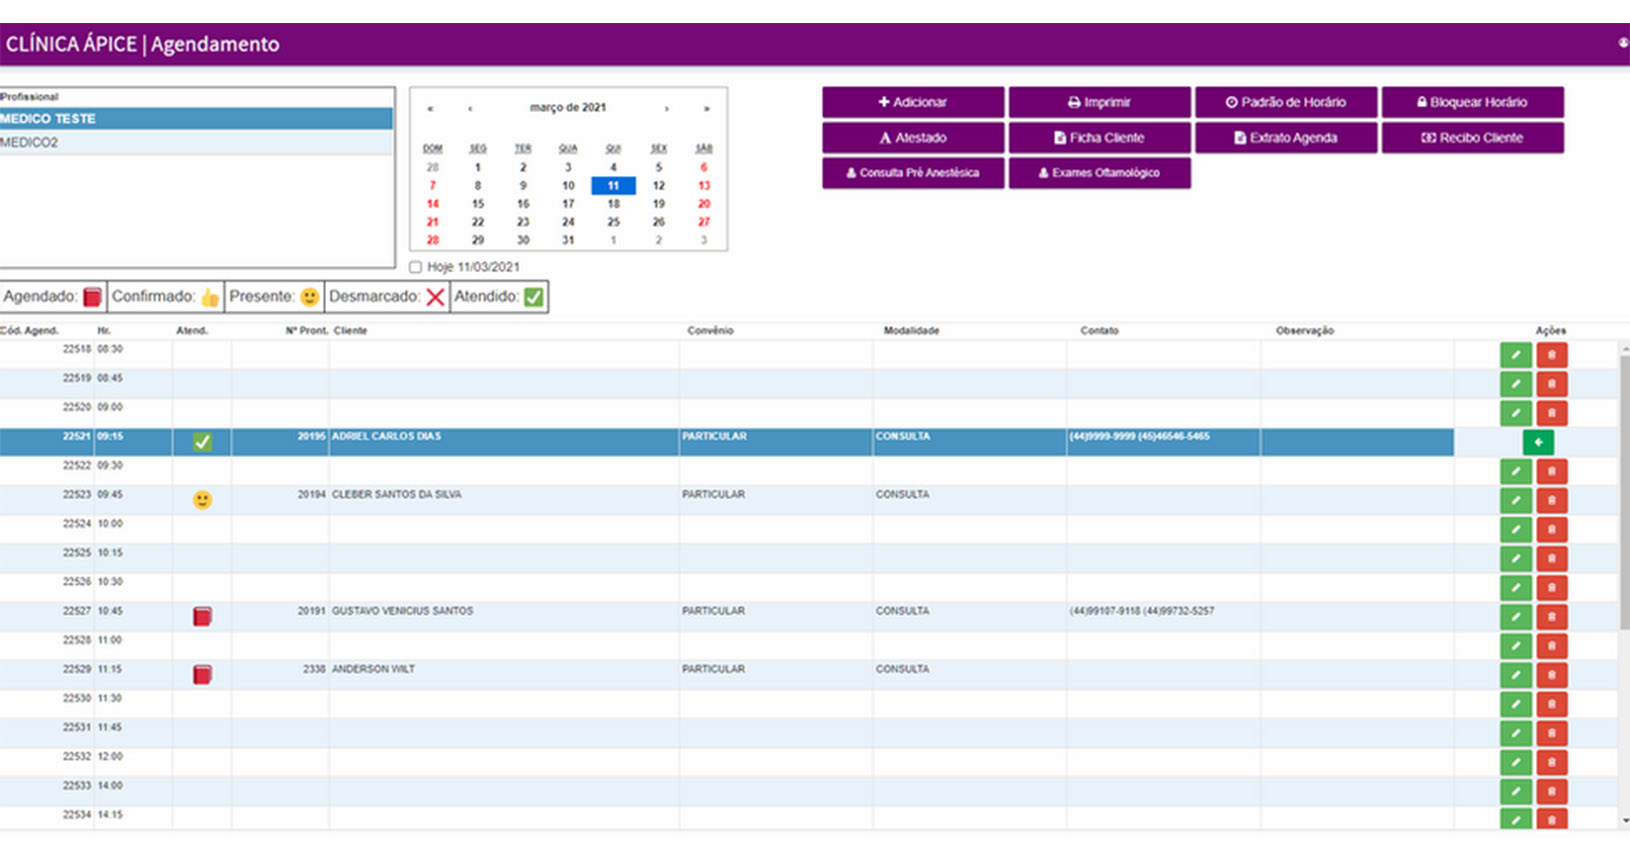
Task: Click the green edit icon for 08:30 row
Action: point(1515,355)
